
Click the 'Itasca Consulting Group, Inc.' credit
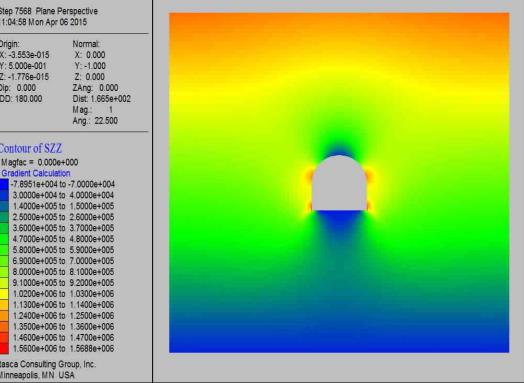tap(48, 365)
